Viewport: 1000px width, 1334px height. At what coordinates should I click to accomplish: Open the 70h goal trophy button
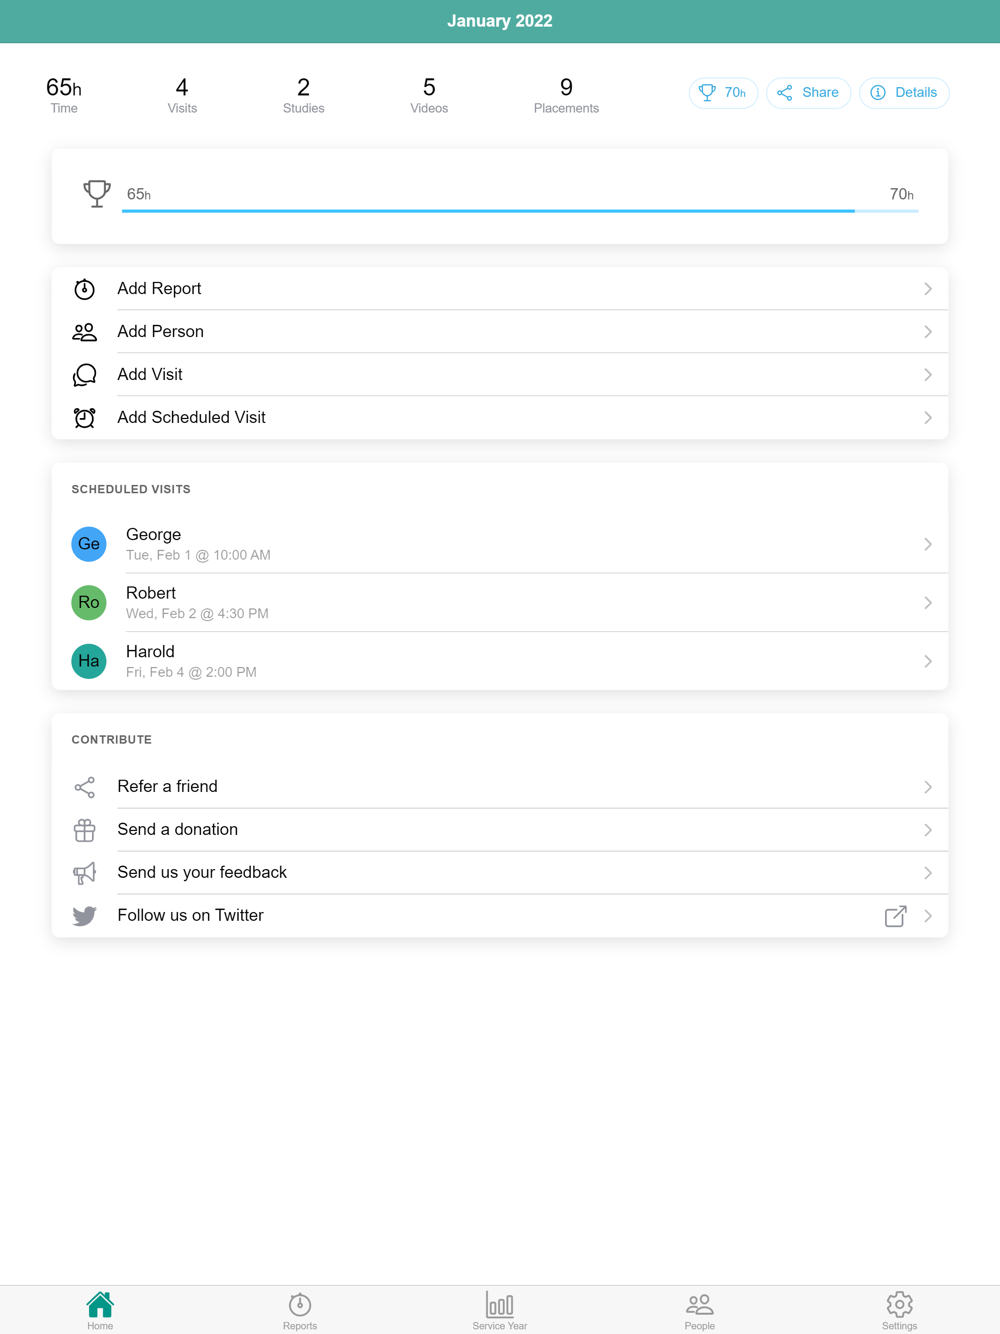click(723, 93)
